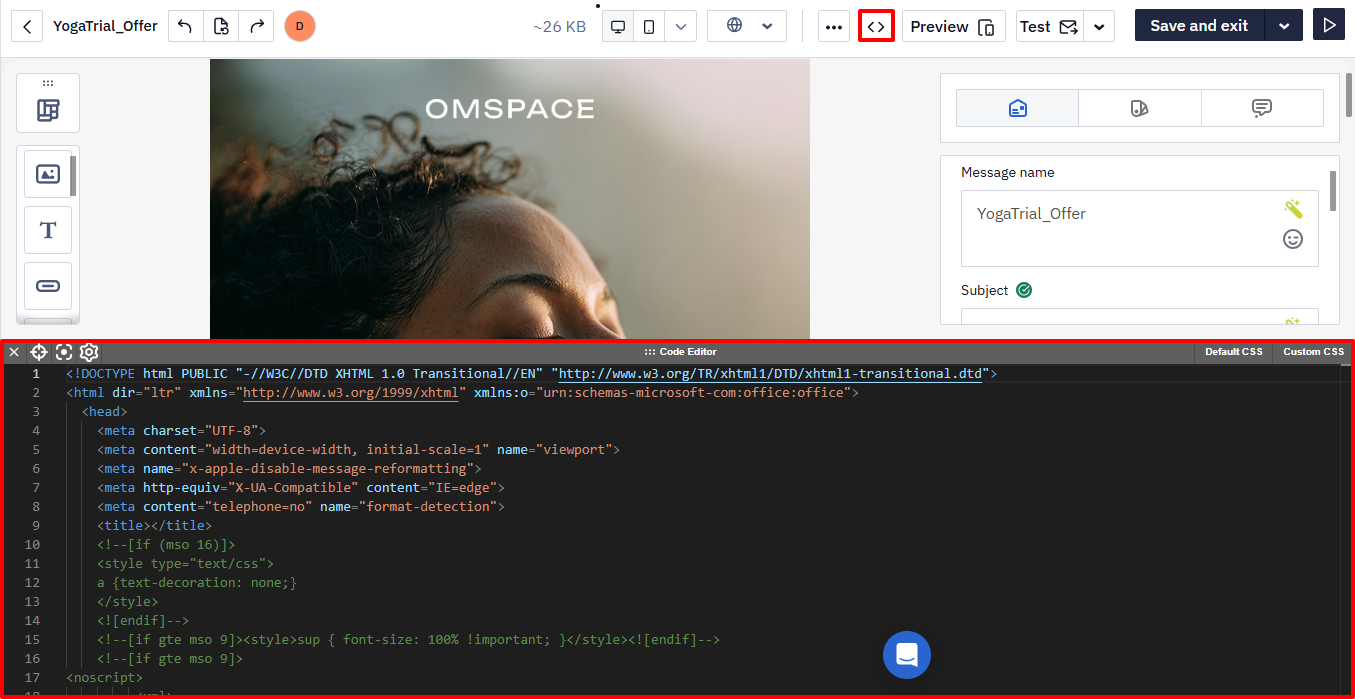The height and width of the screenshot is (699, 1355).
Task: Switch to desktop view
Action: pyautogui.click(x=618, y=26)
